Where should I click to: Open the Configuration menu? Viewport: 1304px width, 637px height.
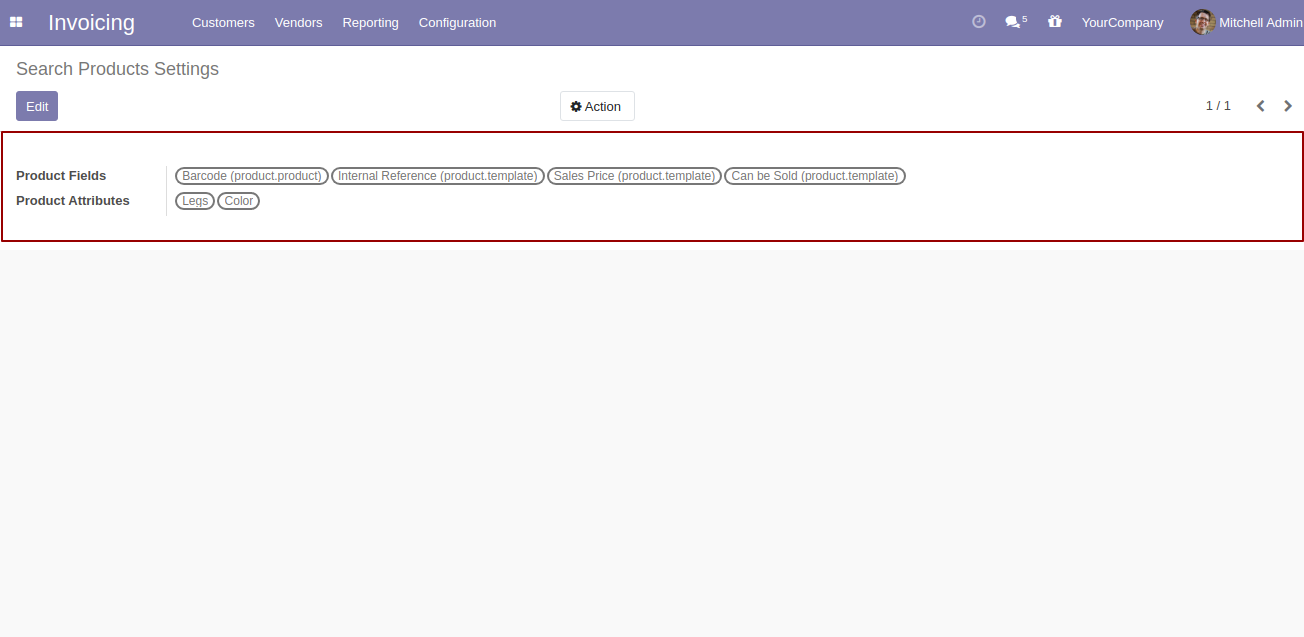pyautogui.click(x=457, y=22)
